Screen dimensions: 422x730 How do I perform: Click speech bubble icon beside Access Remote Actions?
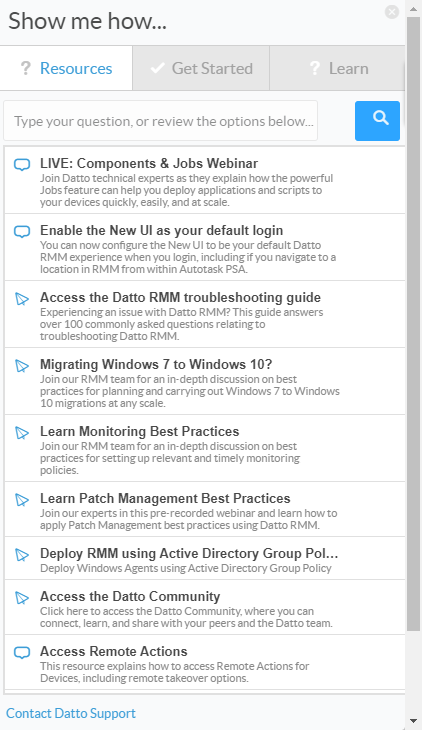(22, 652)
